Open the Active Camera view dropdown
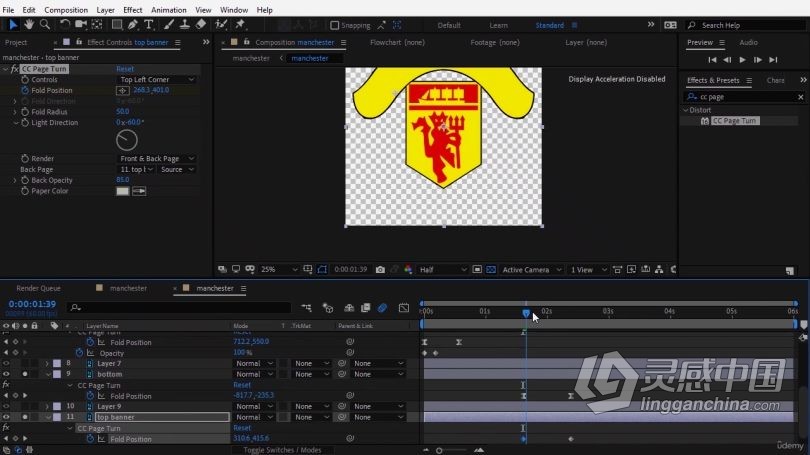Screen dimensions: 810x455 tap(532, 270)
